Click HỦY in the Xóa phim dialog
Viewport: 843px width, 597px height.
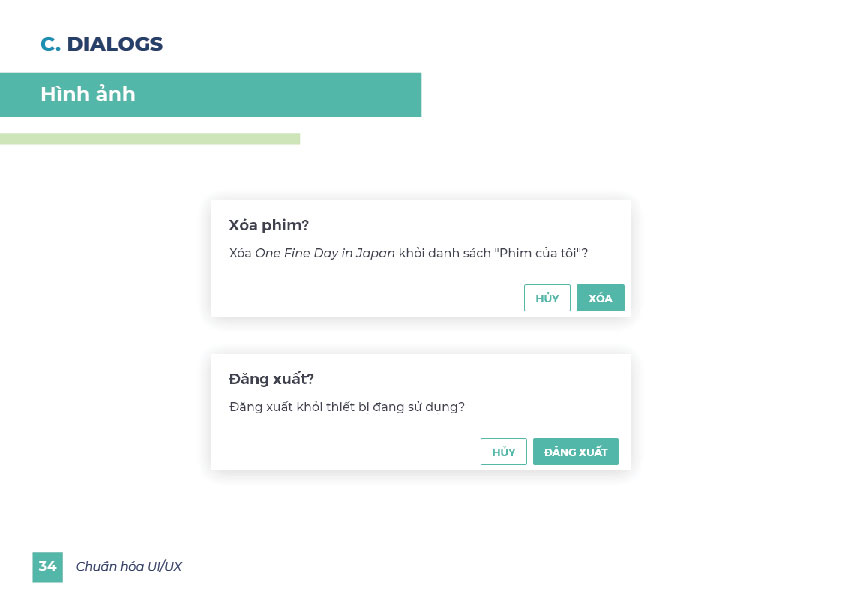pos(547,298)
